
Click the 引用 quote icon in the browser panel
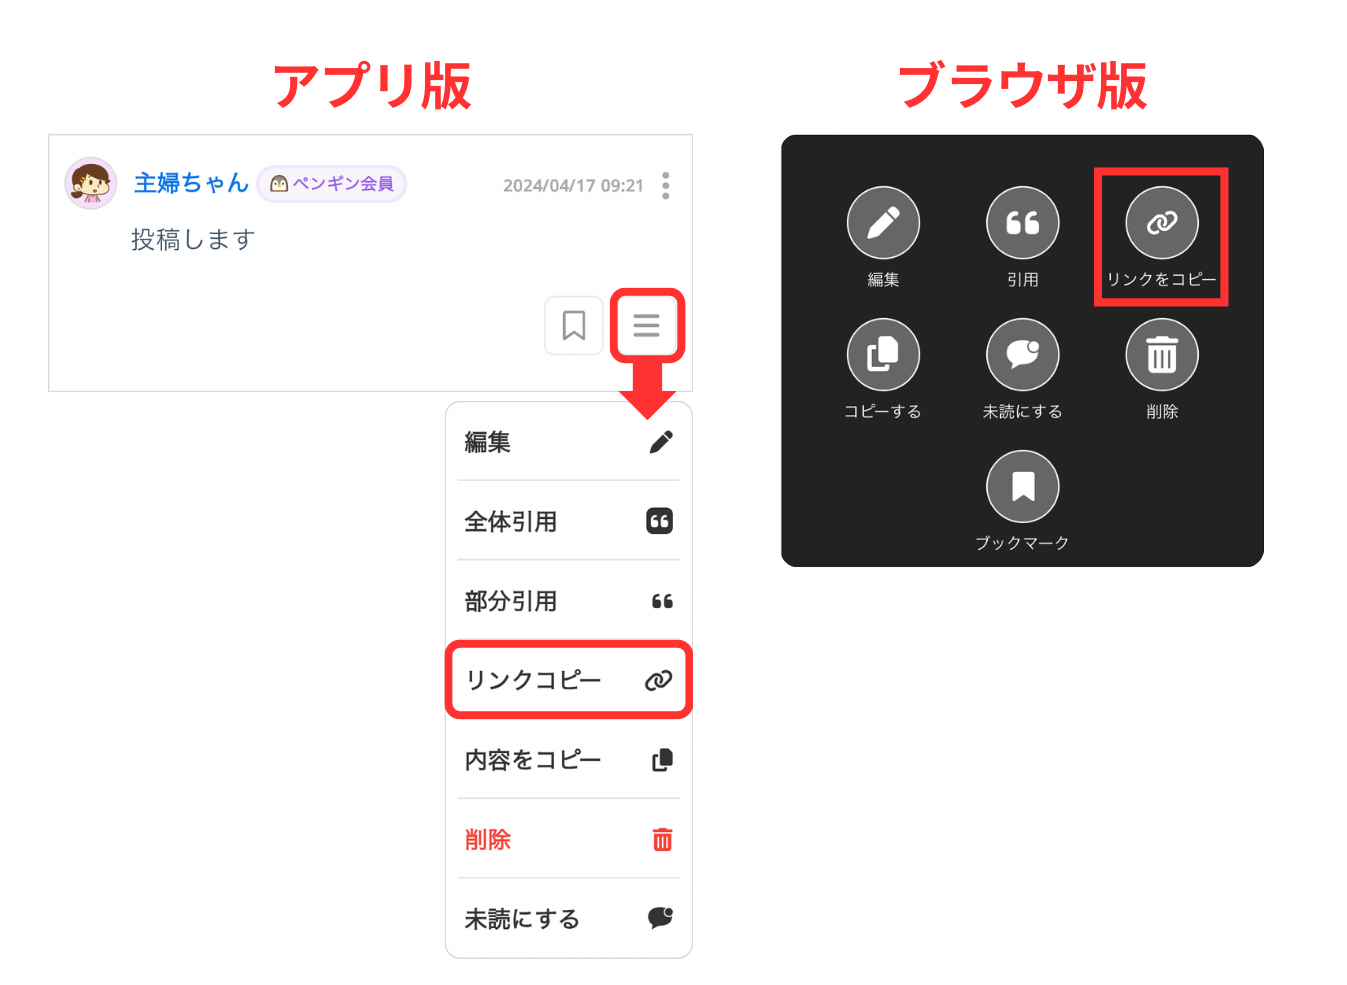[1023, 223]
